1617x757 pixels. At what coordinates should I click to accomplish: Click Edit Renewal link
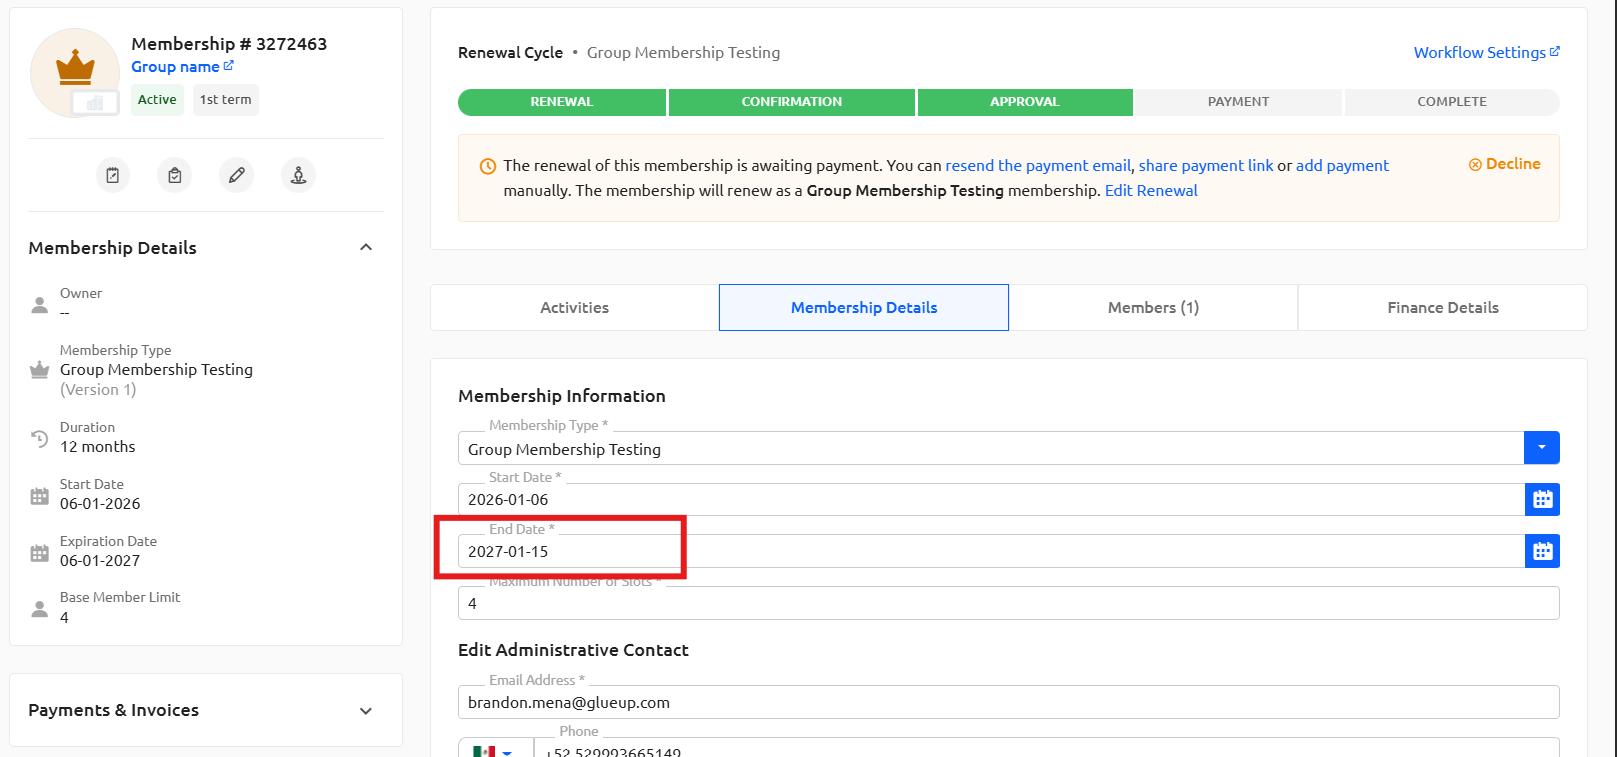(1151, 191)
